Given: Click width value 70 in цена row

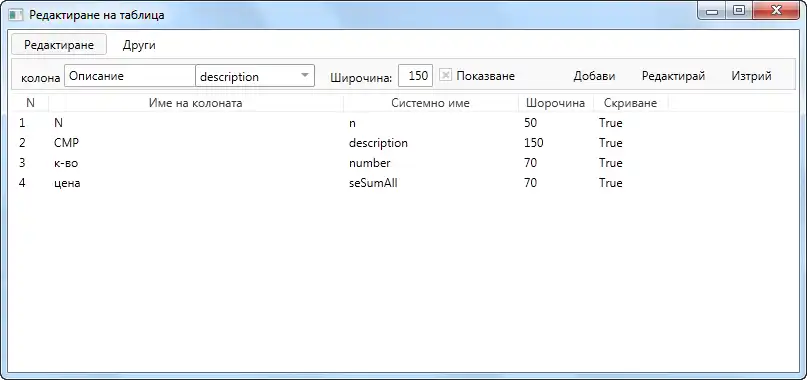Looking at the screenshot, I should (530, 183).
